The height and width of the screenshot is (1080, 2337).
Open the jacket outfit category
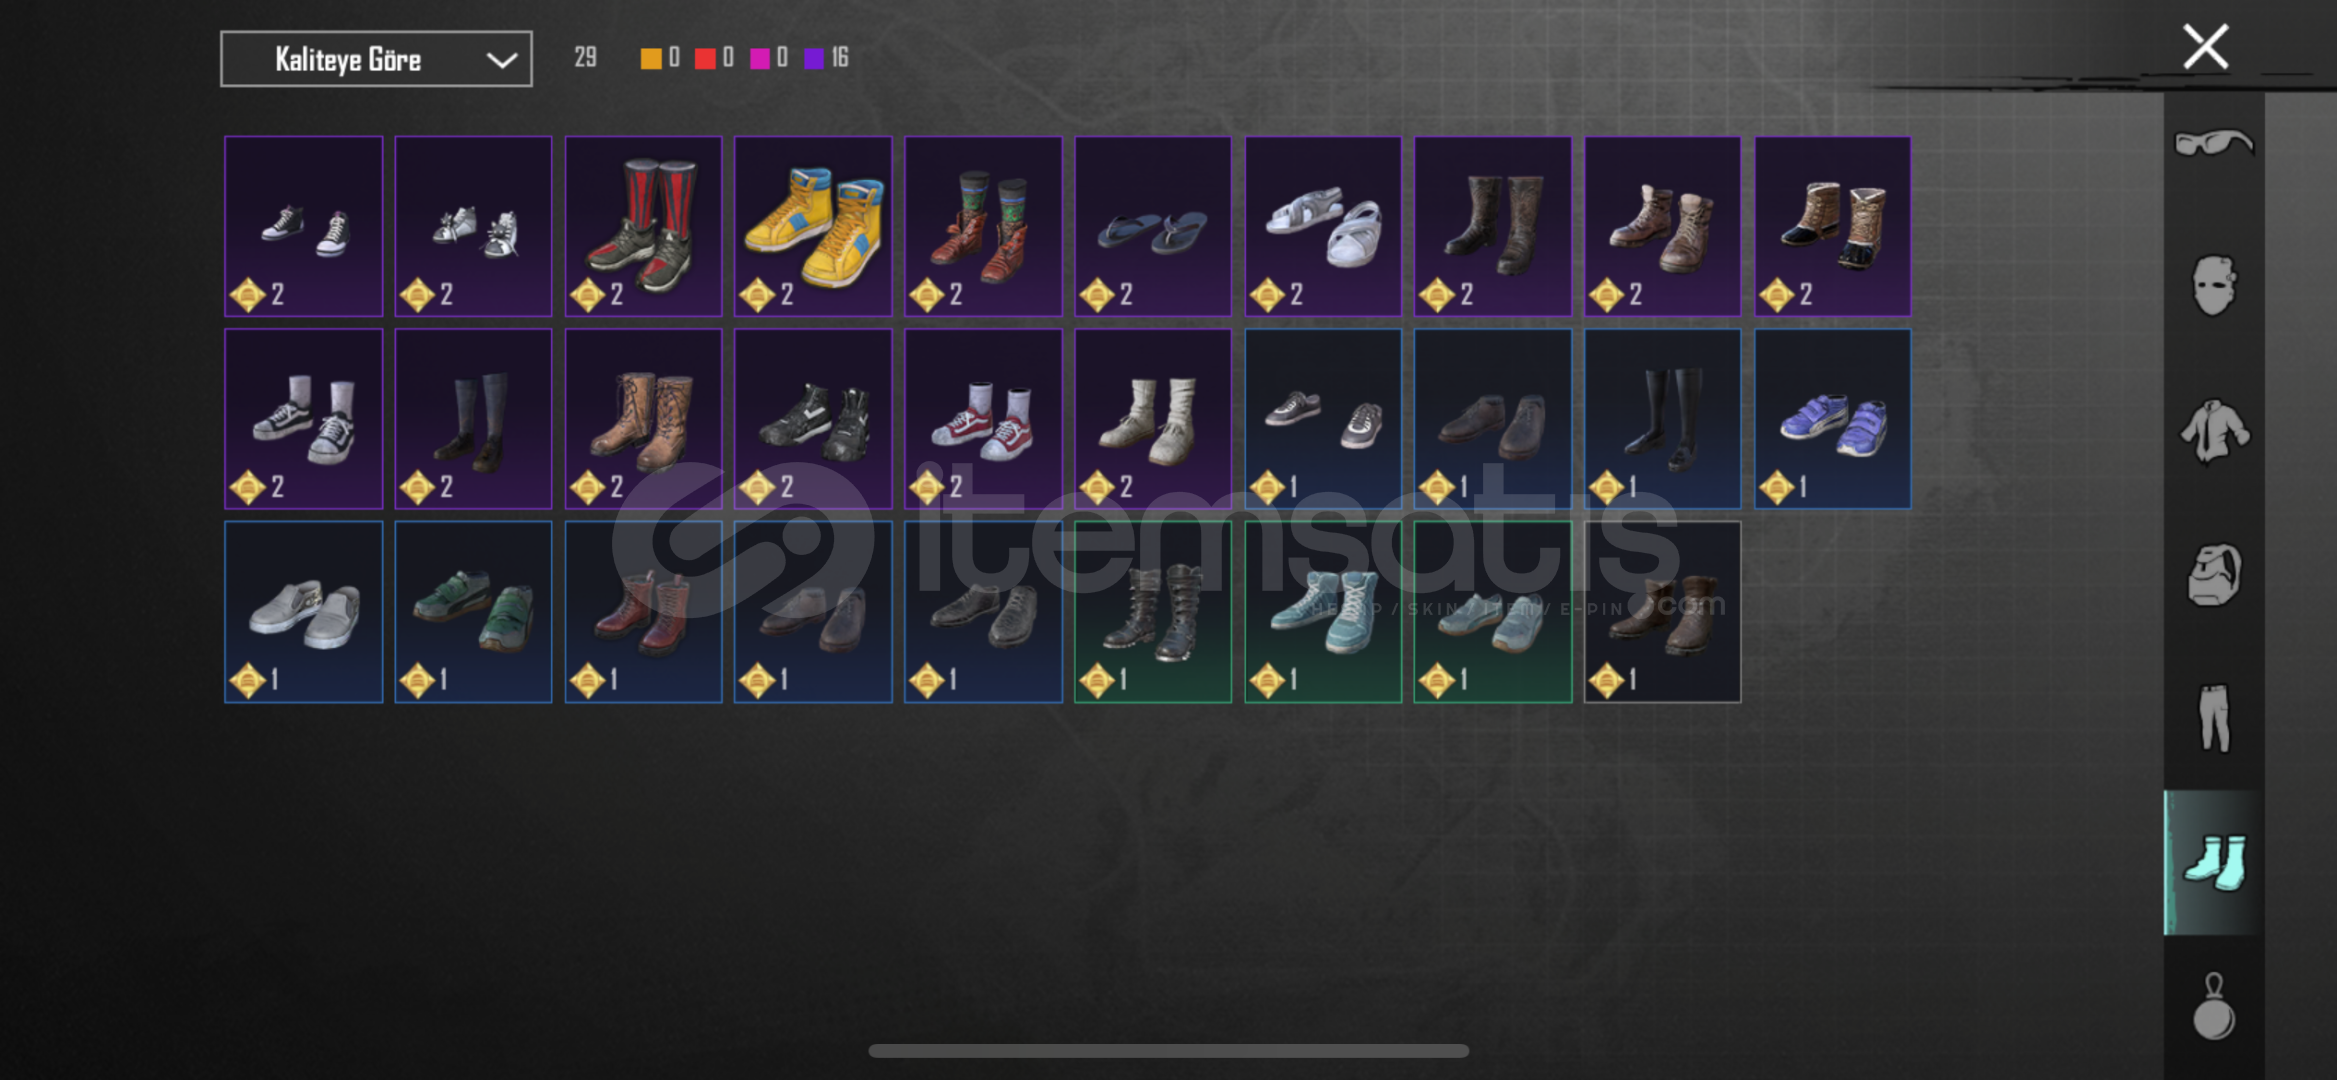pos(2214,431)
